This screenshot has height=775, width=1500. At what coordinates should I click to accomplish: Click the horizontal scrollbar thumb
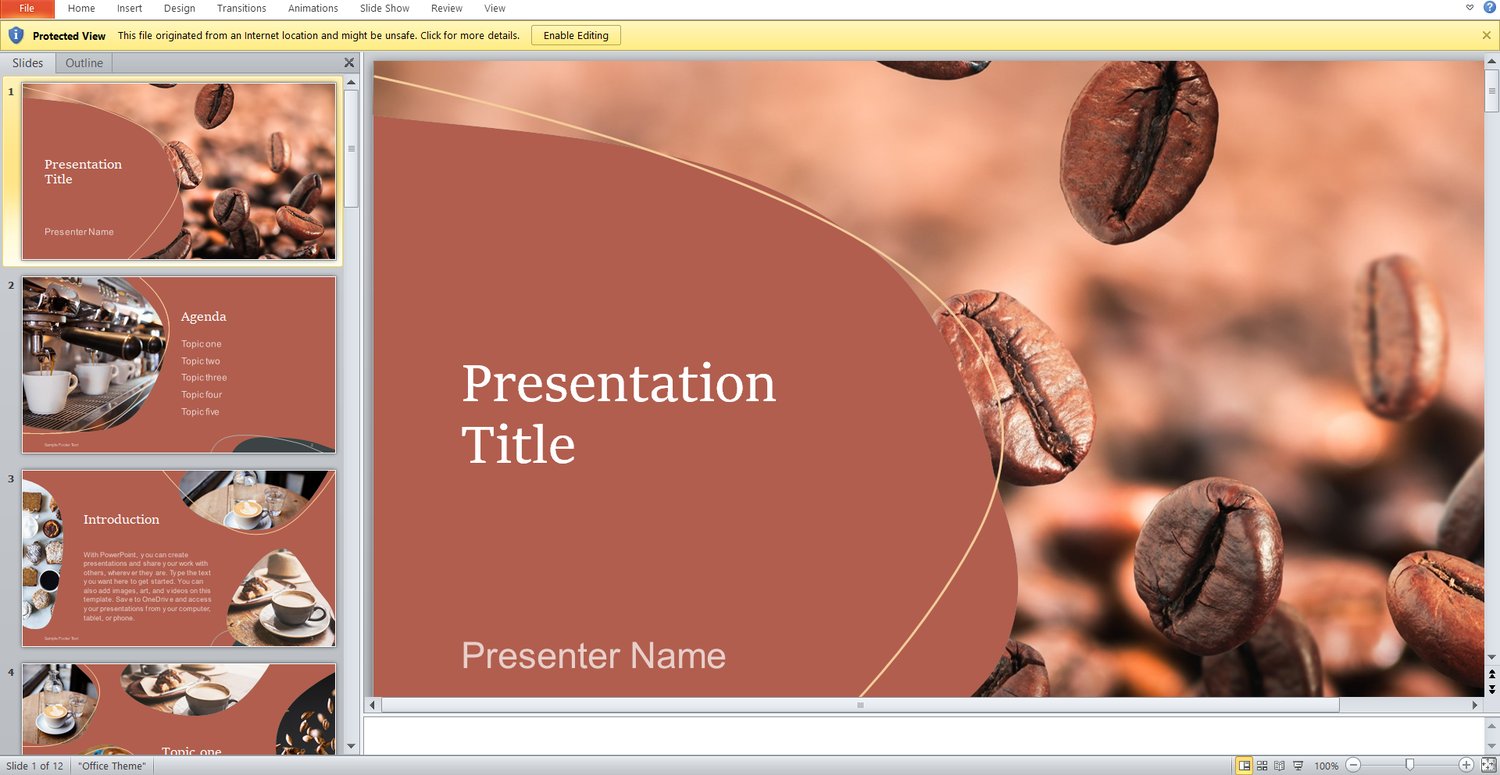coord(860,705)
